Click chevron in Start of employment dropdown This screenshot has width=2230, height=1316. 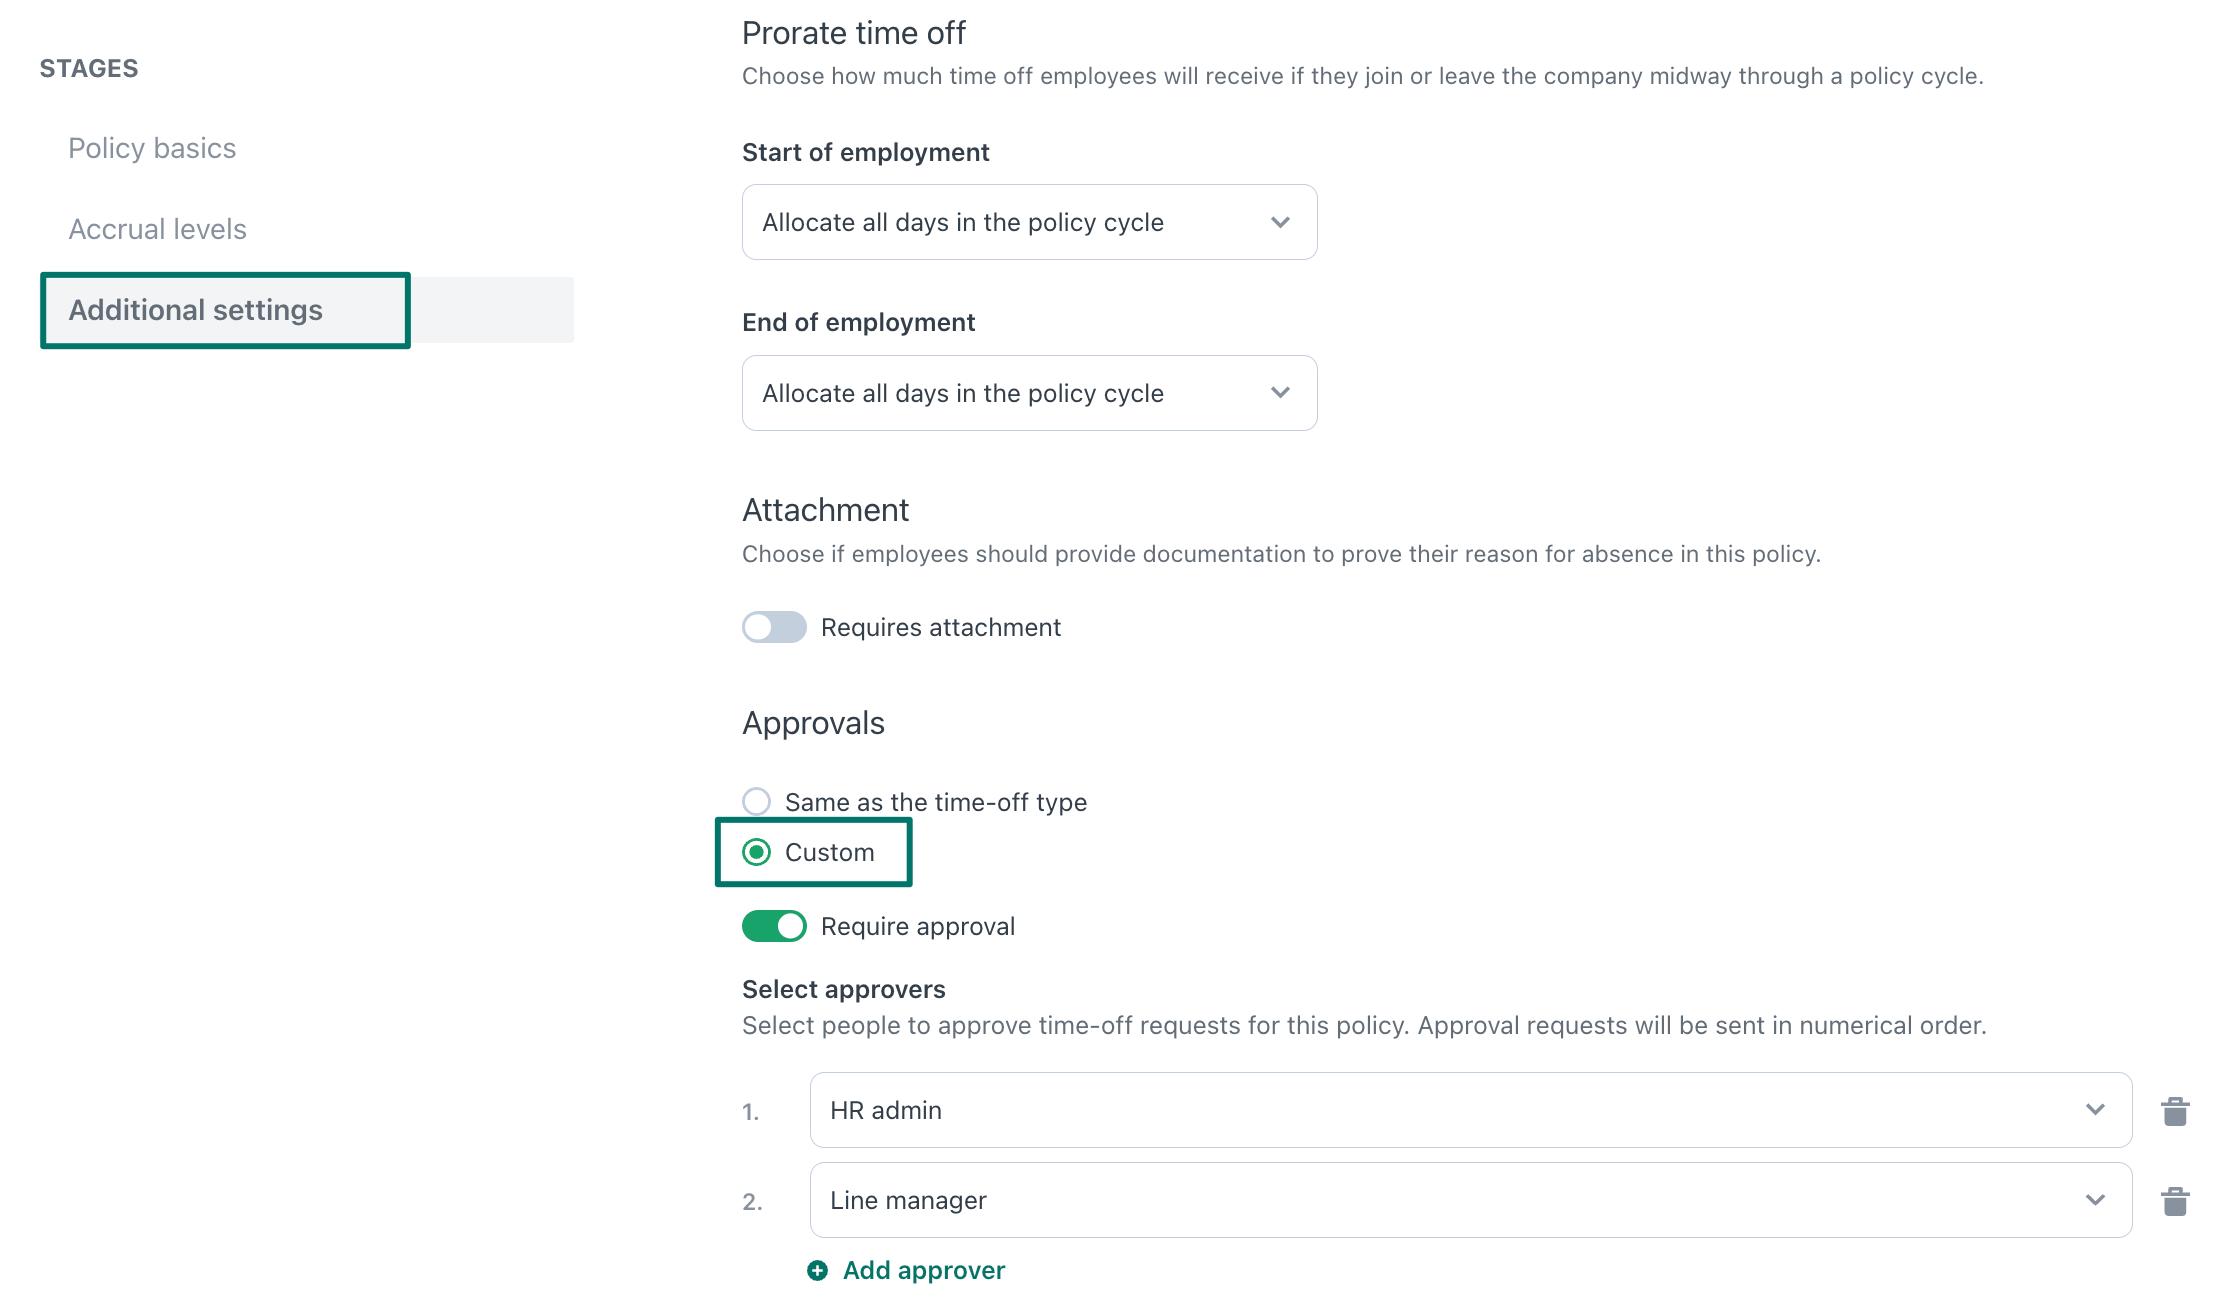click(1280, 222)
